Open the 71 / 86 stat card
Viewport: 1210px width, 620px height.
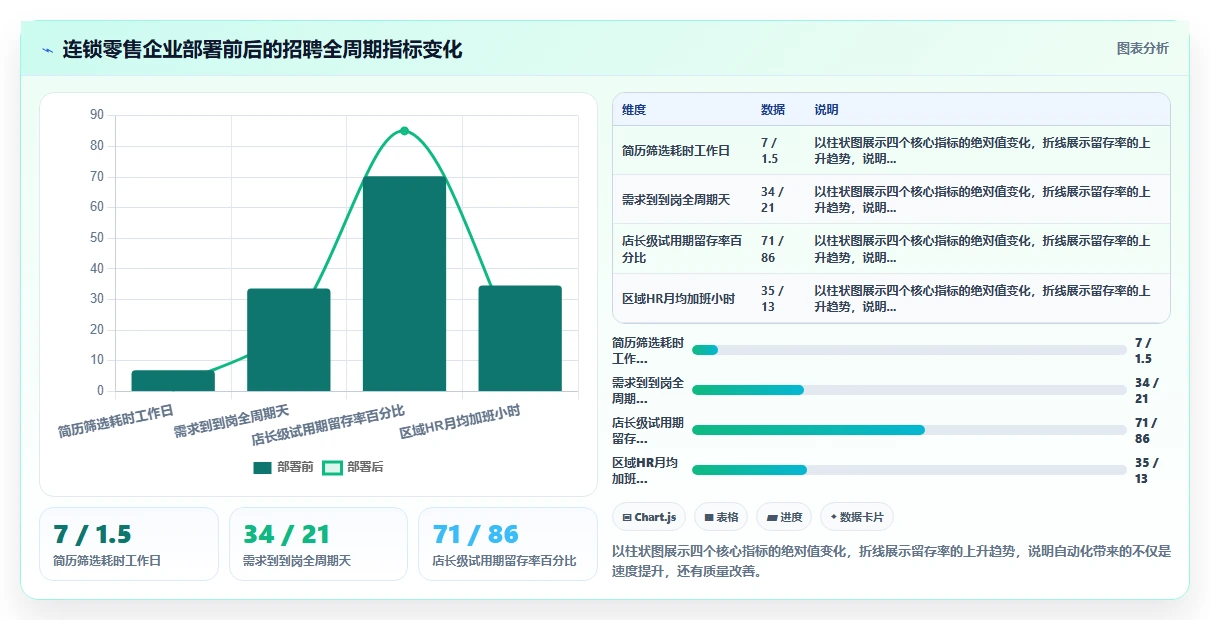[x=508, y=544]
